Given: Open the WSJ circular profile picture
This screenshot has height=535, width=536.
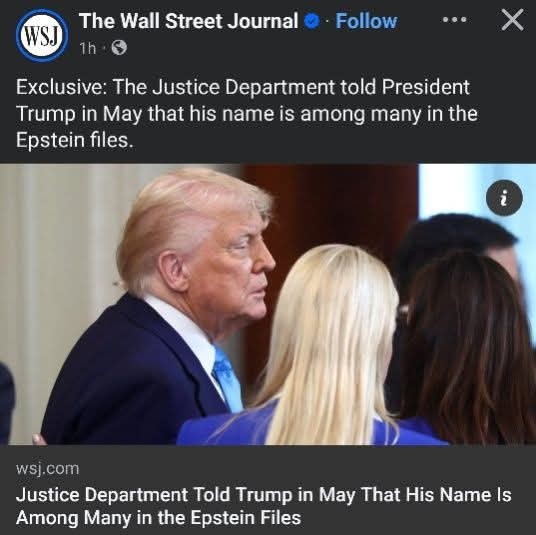Looking at the screenshot, I should [42, 36].
